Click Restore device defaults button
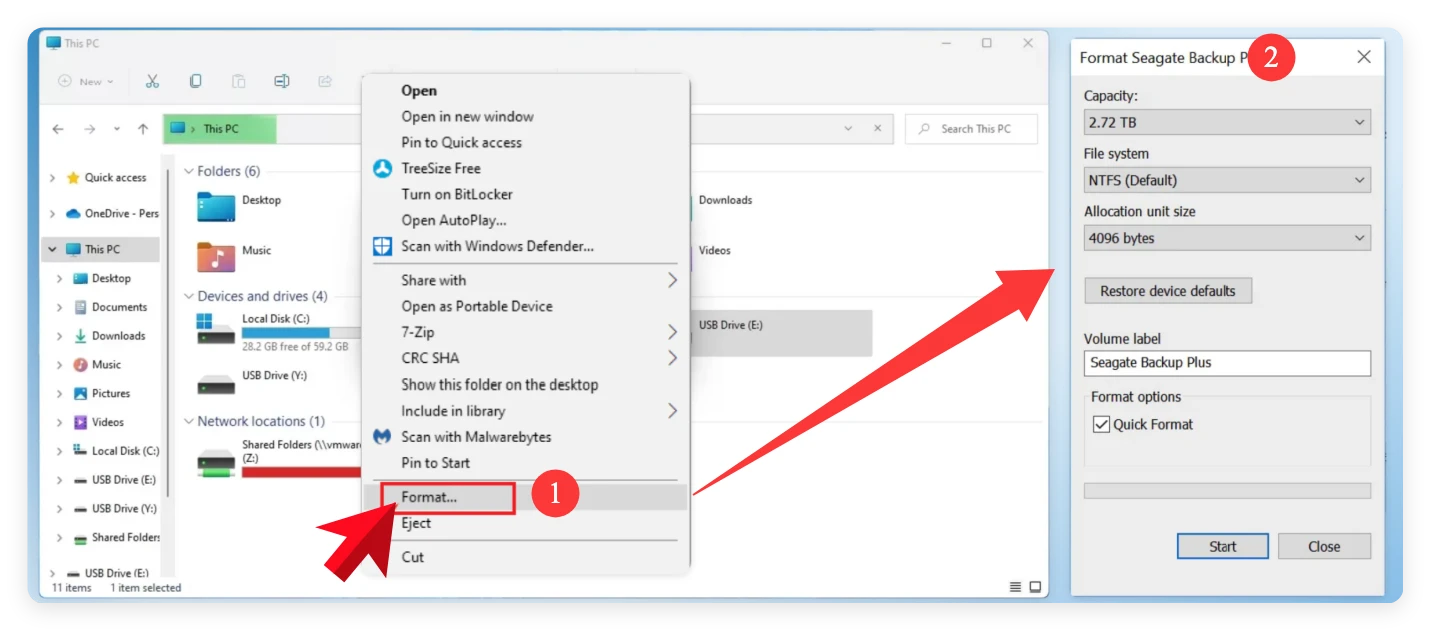 (x=1168, y=291)
